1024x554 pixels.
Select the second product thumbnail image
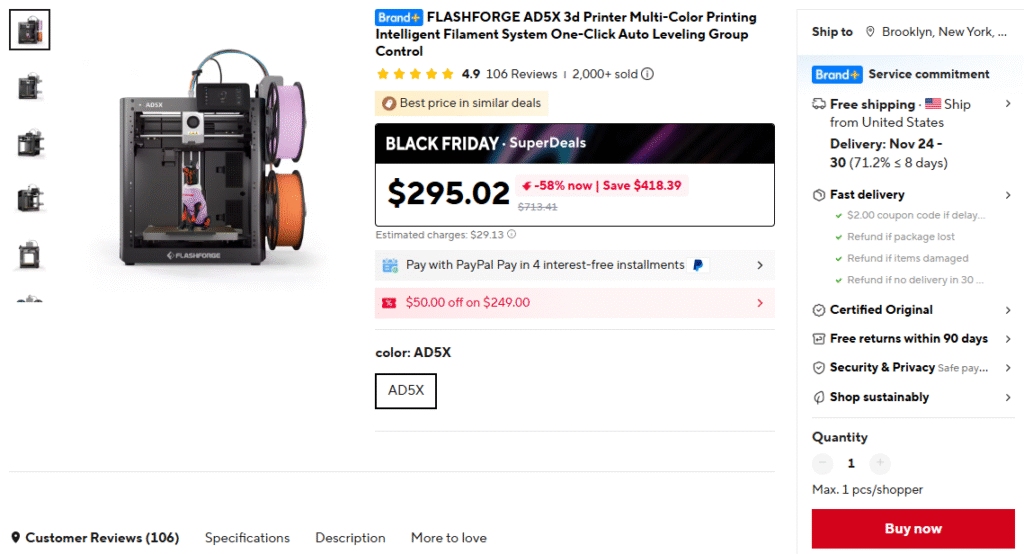(x=29, y=86)
